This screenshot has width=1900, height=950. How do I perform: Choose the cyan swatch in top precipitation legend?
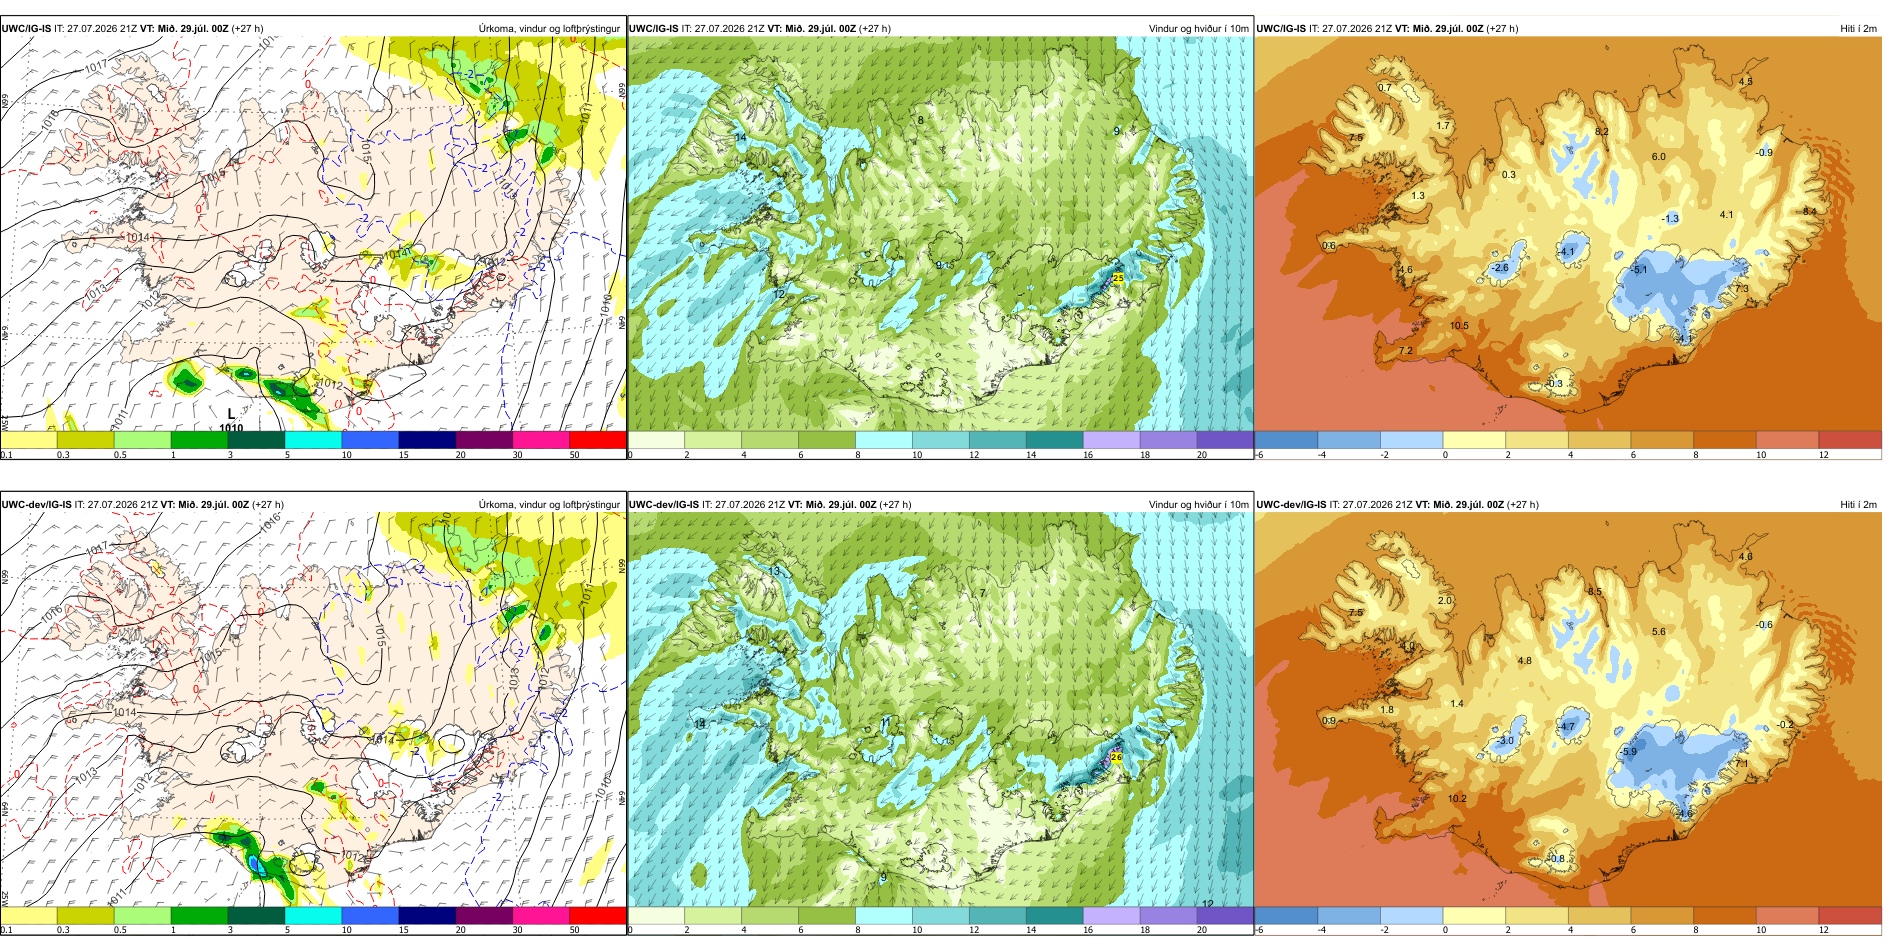coord(313,440)
